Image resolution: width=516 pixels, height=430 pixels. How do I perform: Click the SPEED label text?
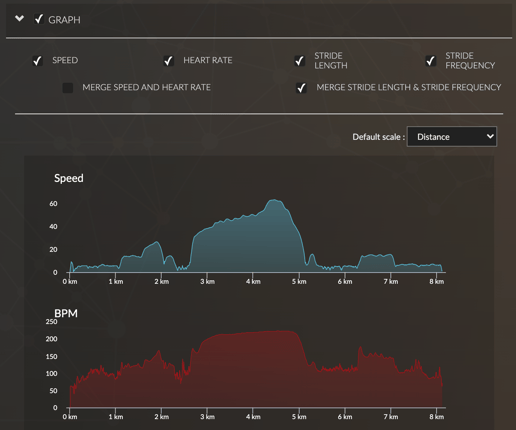(65, 60)
